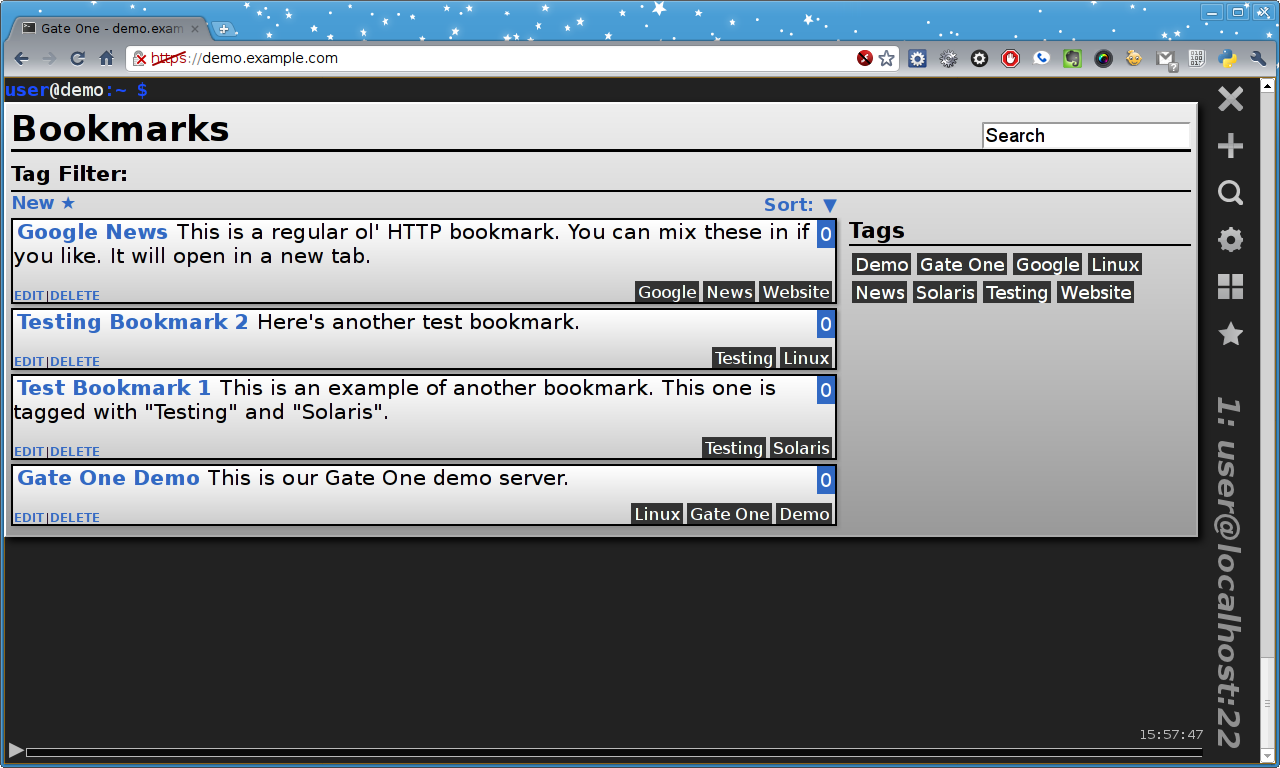Click Linux tag on Testing Bookmark 2
The height and width of the screenshot is (768, 1280).
806,358
